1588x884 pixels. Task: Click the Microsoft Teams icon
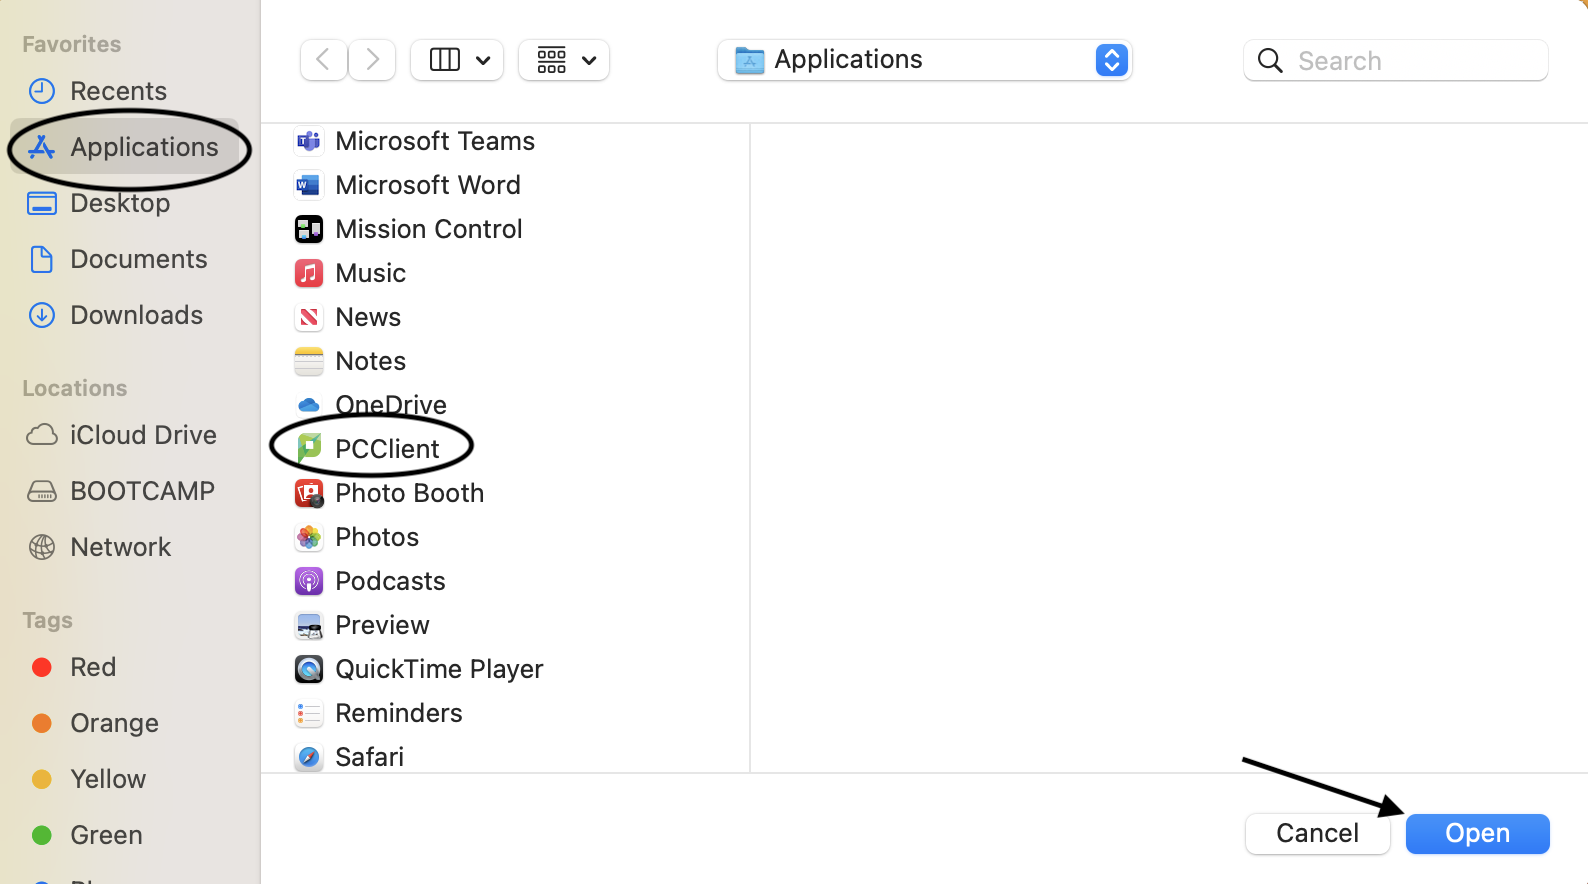[309, 141]
